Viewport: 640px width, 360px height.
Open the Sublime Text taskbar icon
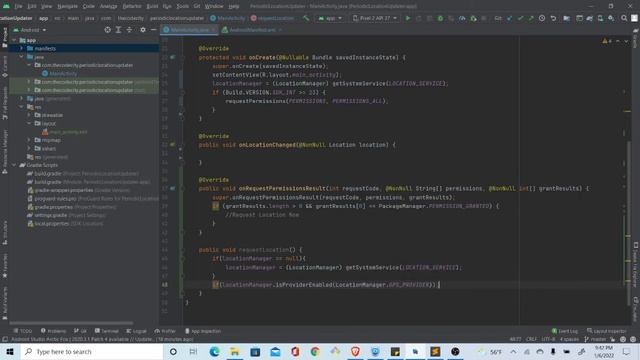435,351
